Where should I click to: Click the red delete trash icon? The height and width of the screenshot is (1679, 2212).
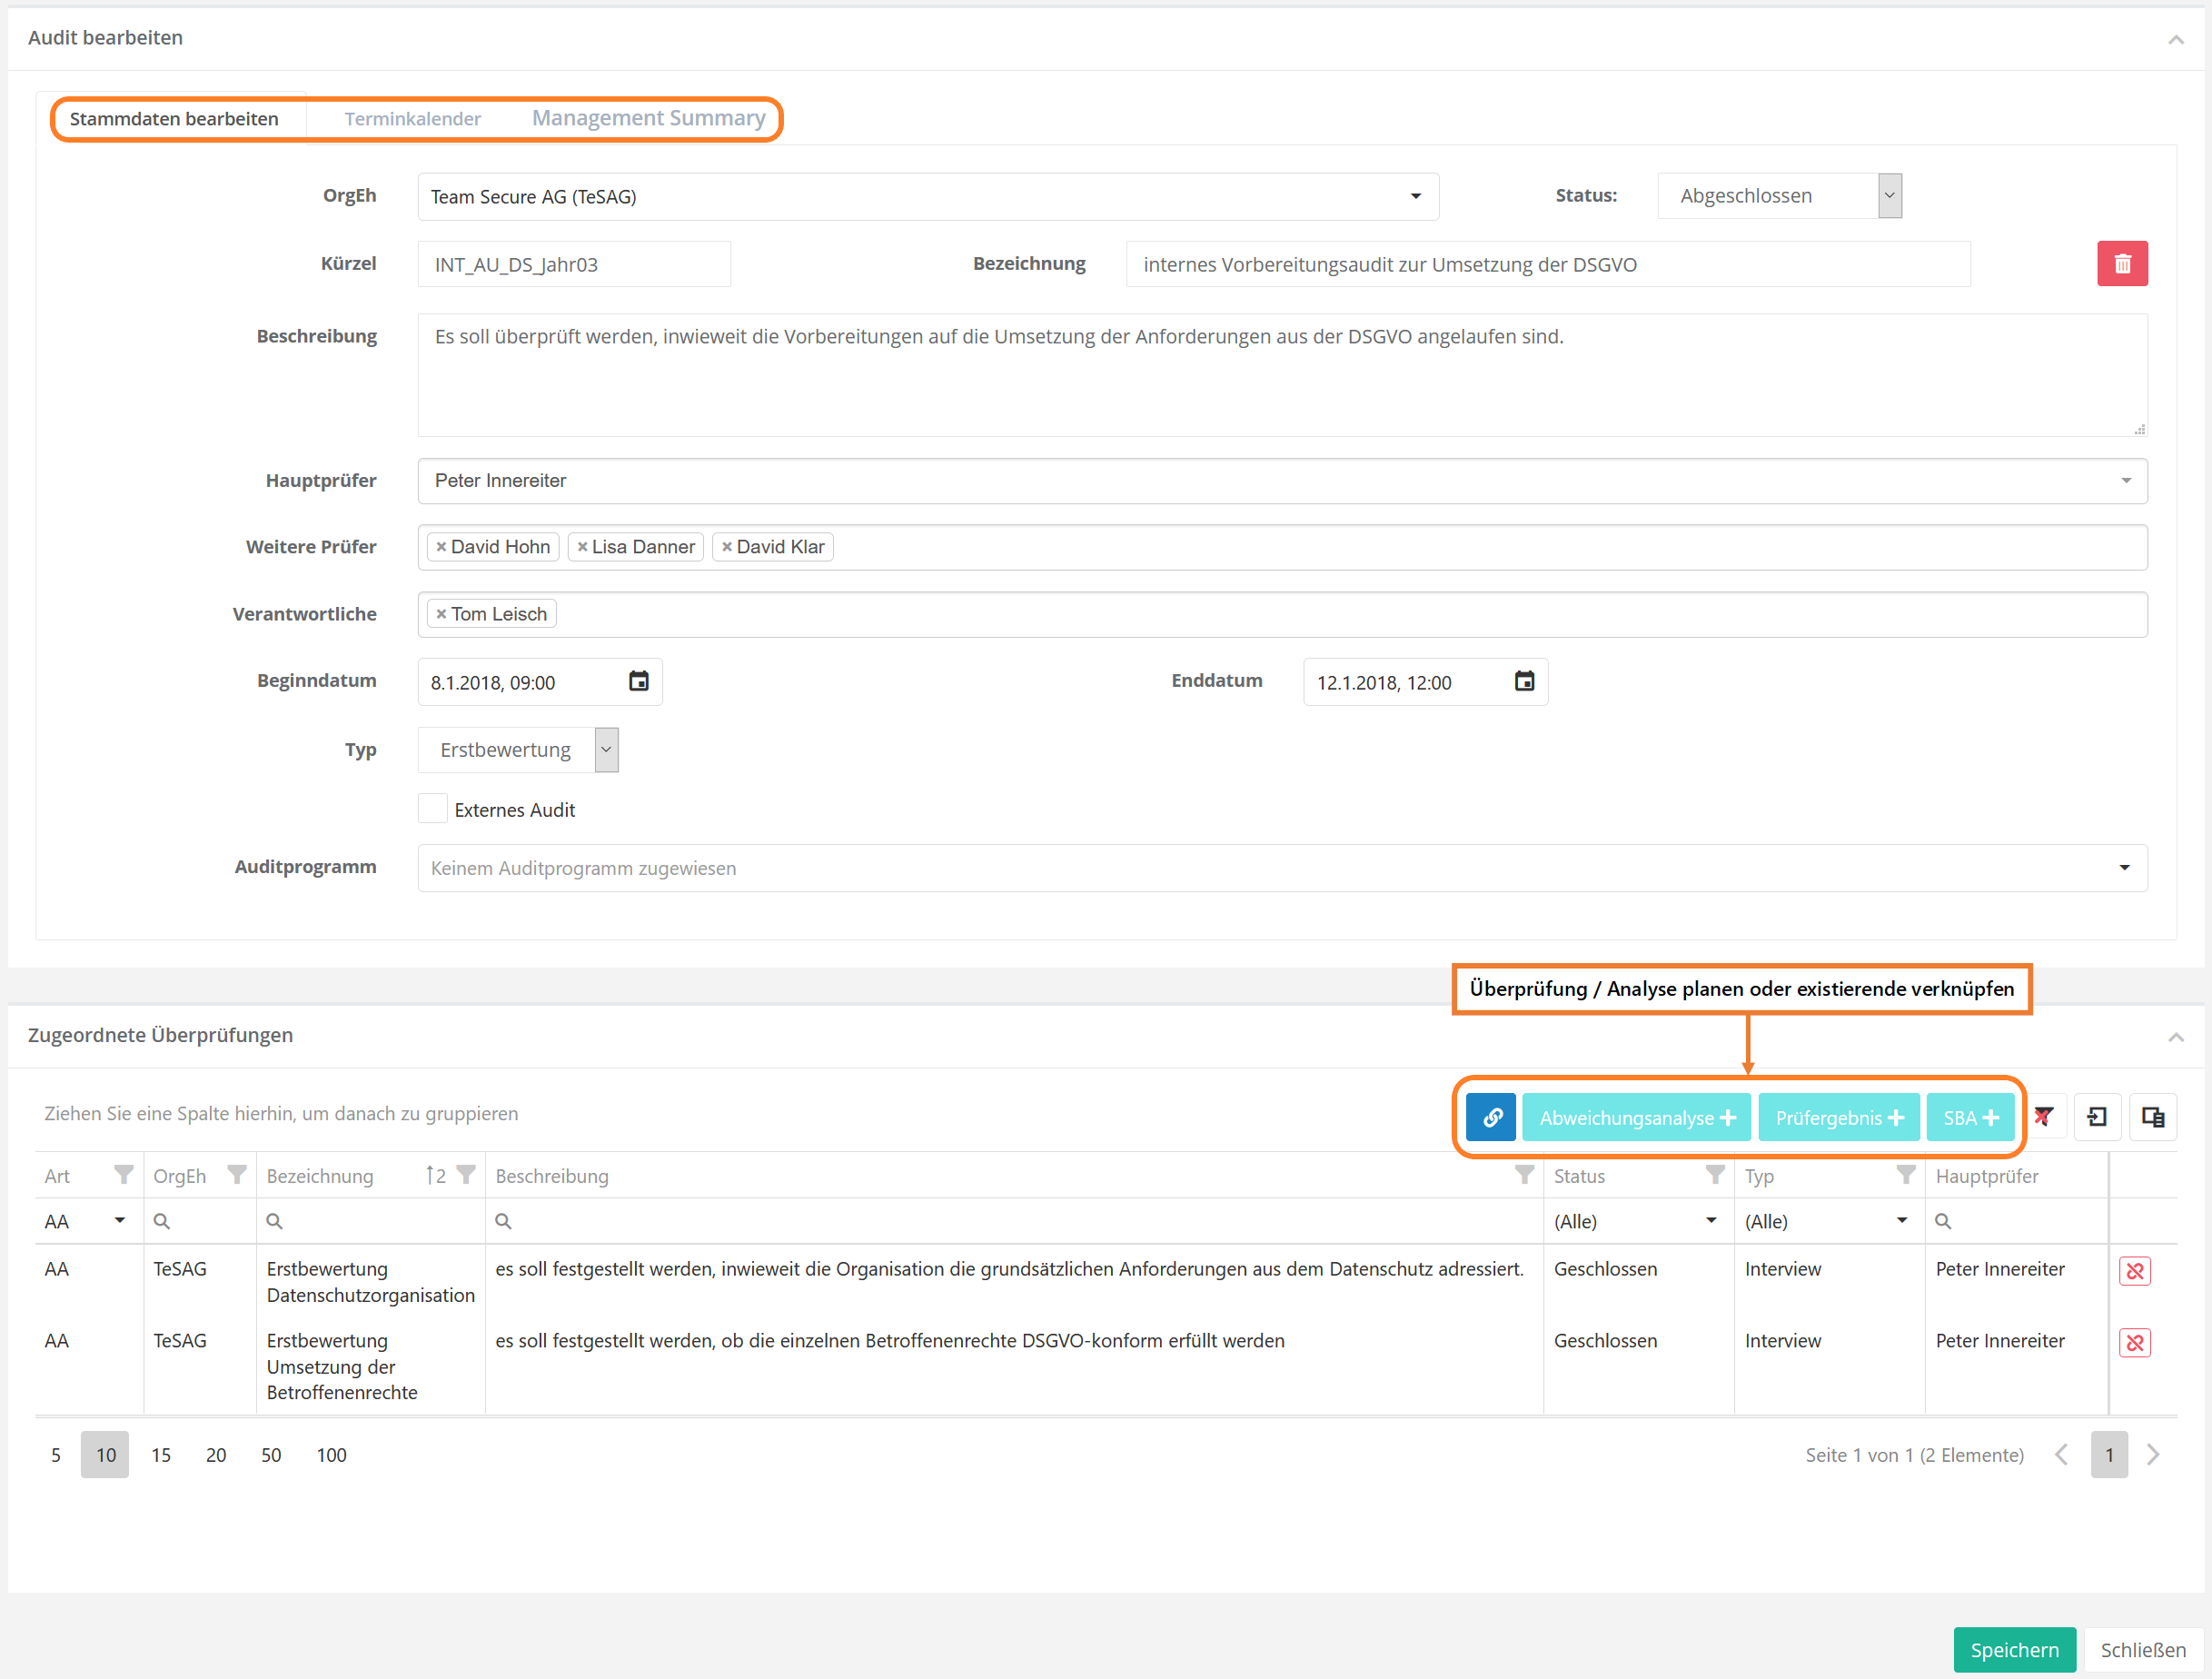(x=2121, y=264)
